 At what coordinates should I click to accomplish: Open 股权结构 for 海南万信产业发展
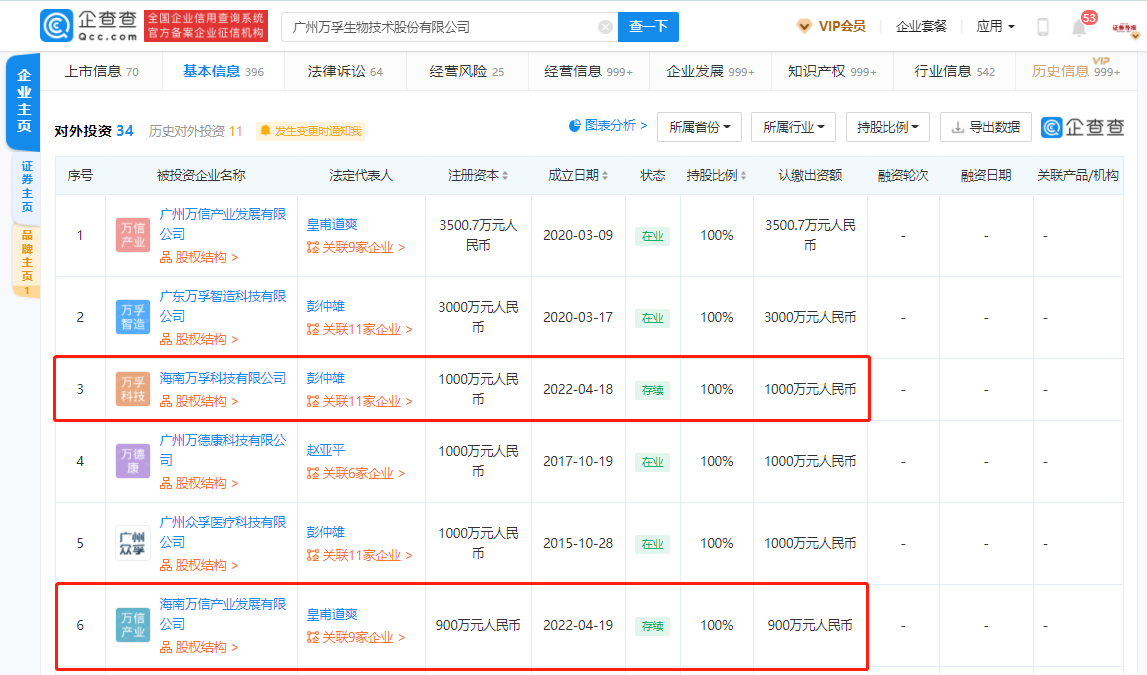click(x=199, y=647)
